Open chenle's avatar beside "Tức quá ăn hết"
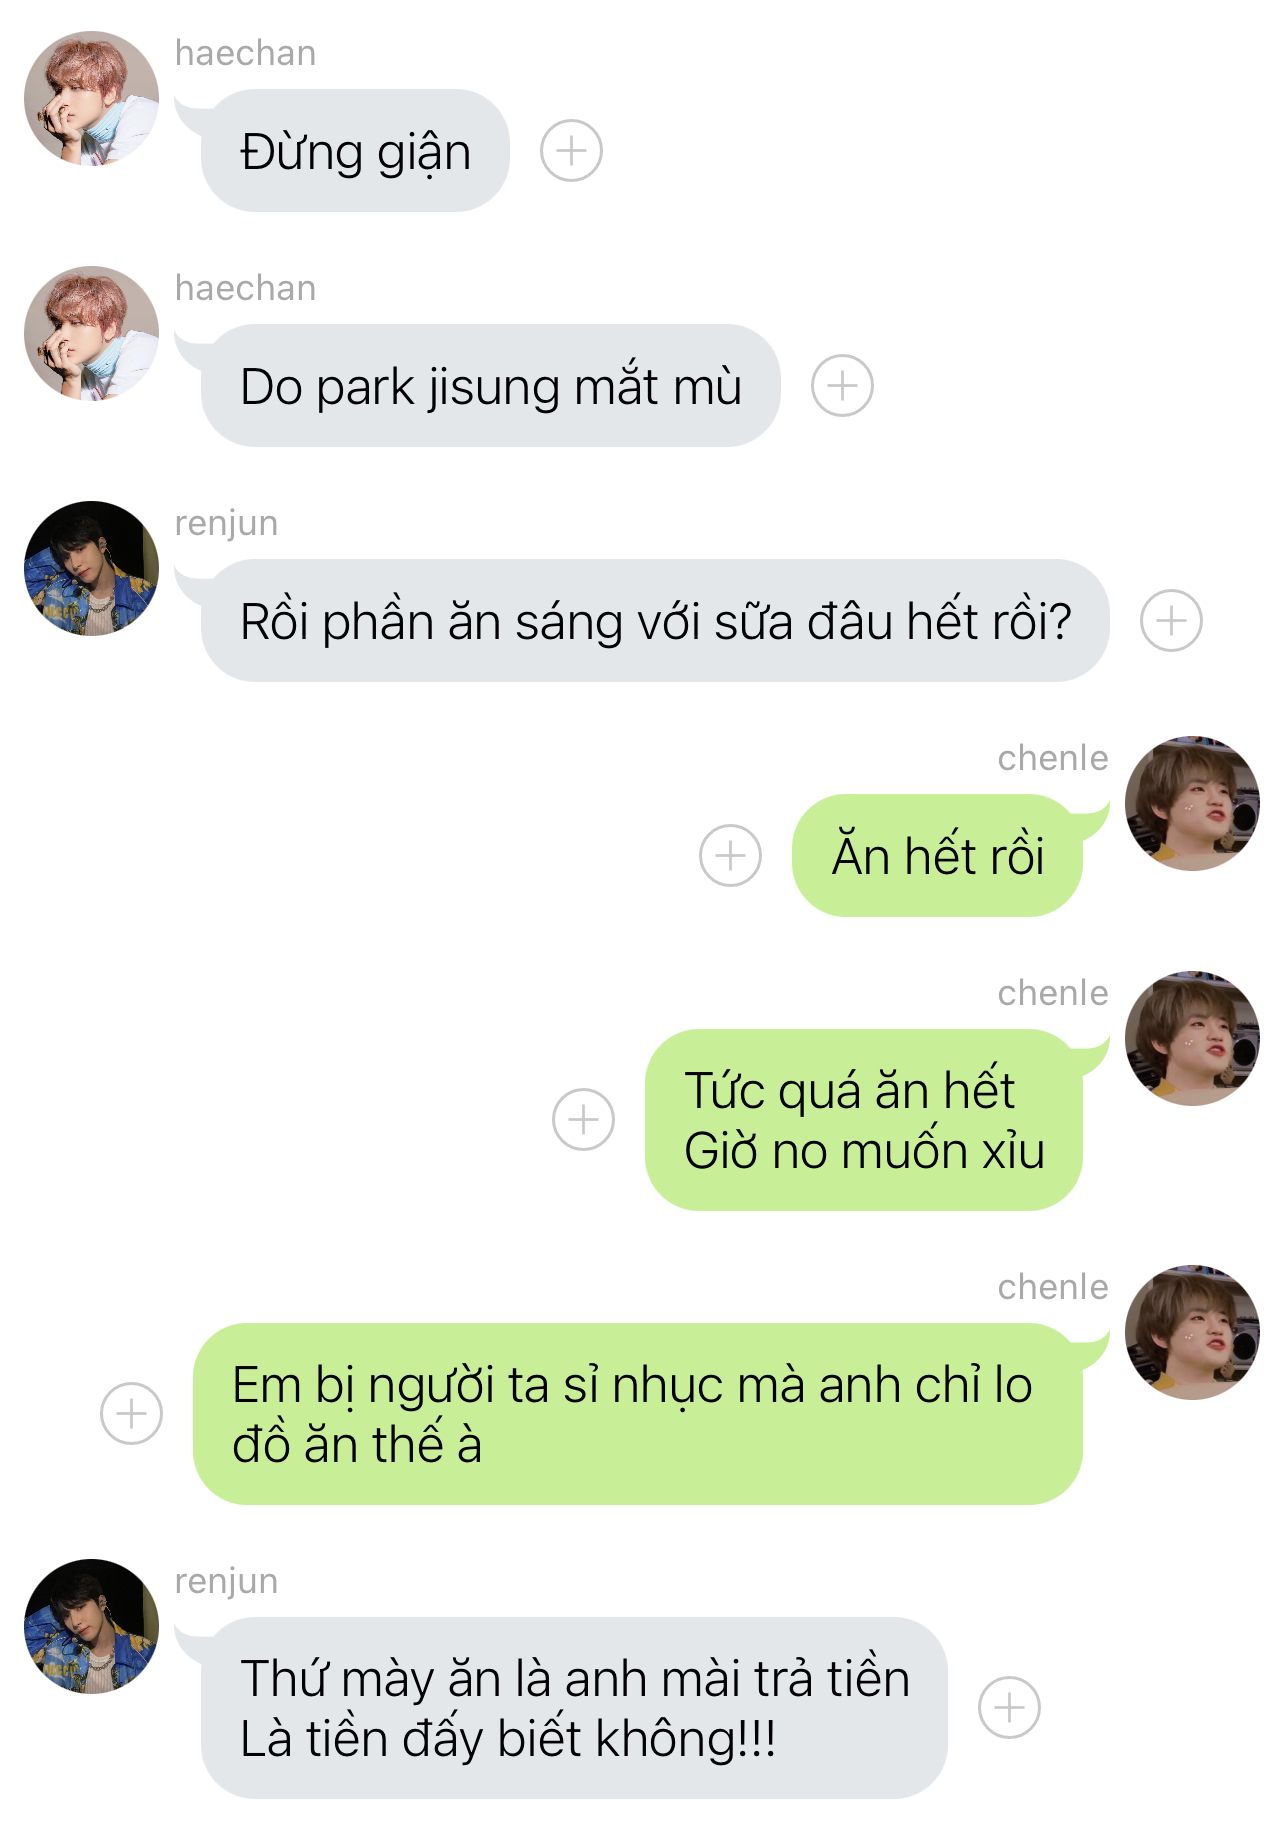 pyautogui.click(x=1192, y=1038)
